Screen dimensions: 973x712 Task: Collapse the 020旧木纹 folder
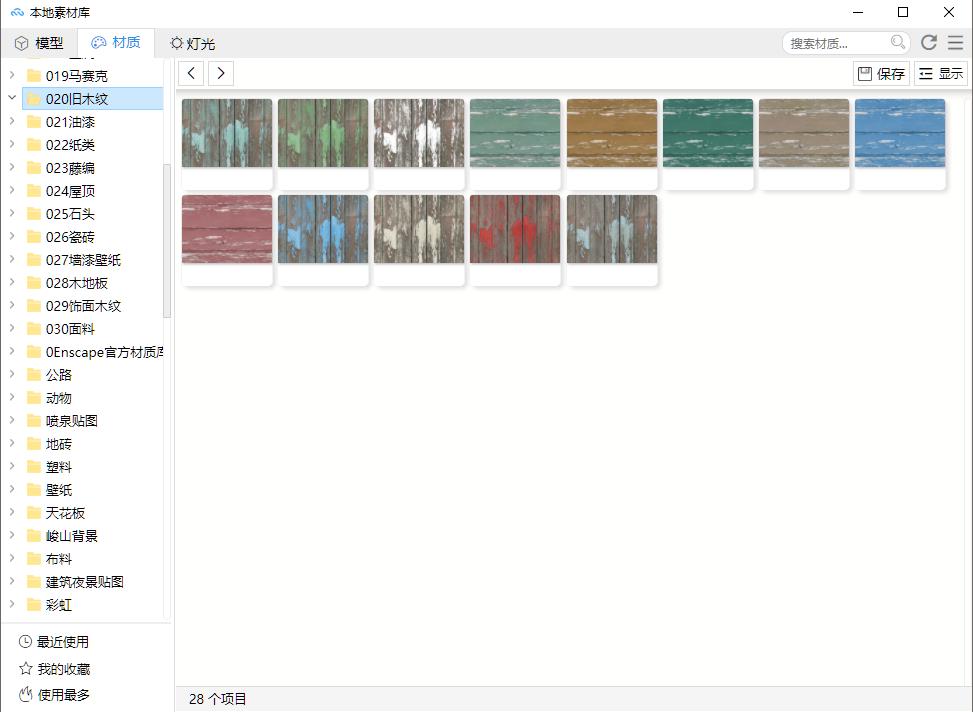[12, 98]
